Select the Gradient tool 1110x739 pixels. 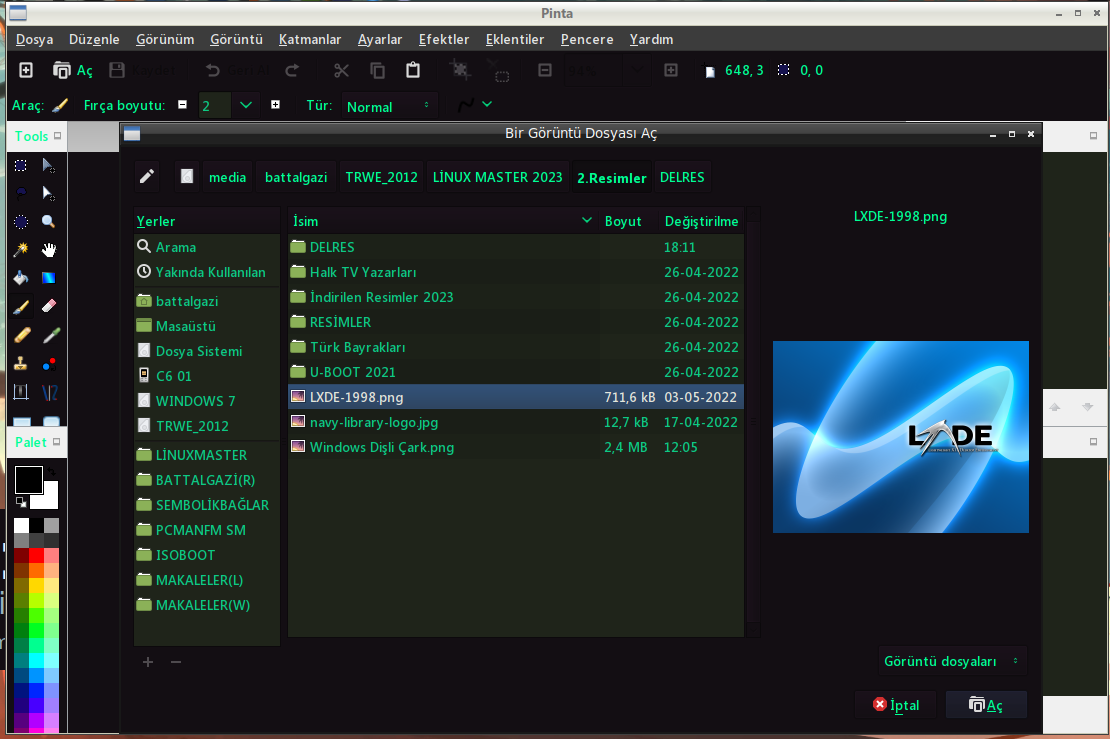[49, 277]
